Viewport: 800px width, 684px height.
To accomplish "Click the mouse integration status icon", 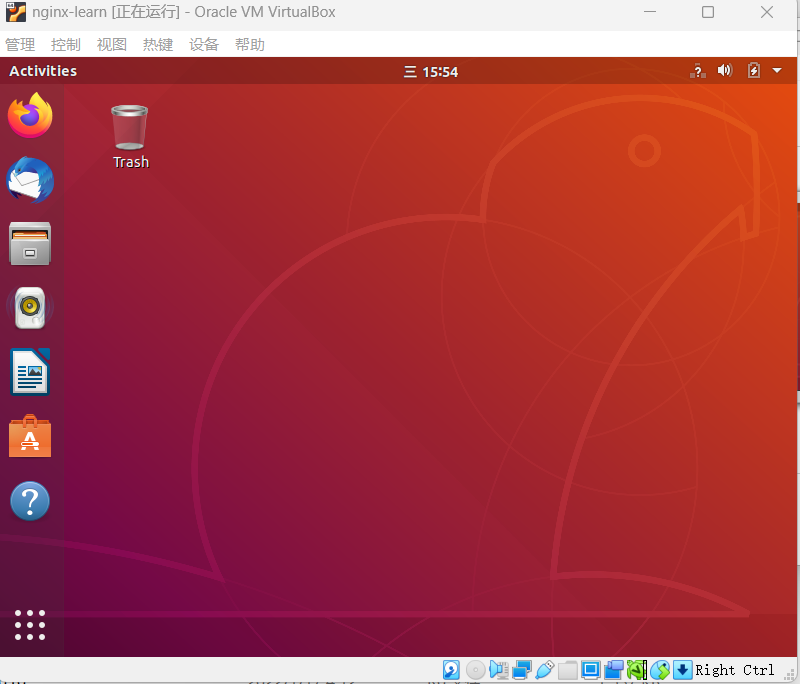I will (660, 670).
